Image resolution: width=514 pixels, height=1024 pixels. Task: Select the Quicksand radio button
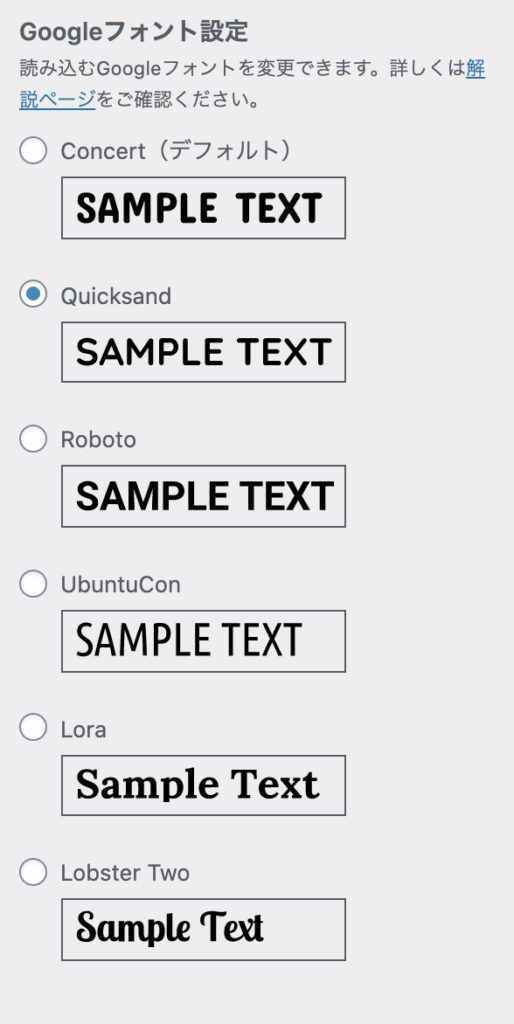click(33, 294)
